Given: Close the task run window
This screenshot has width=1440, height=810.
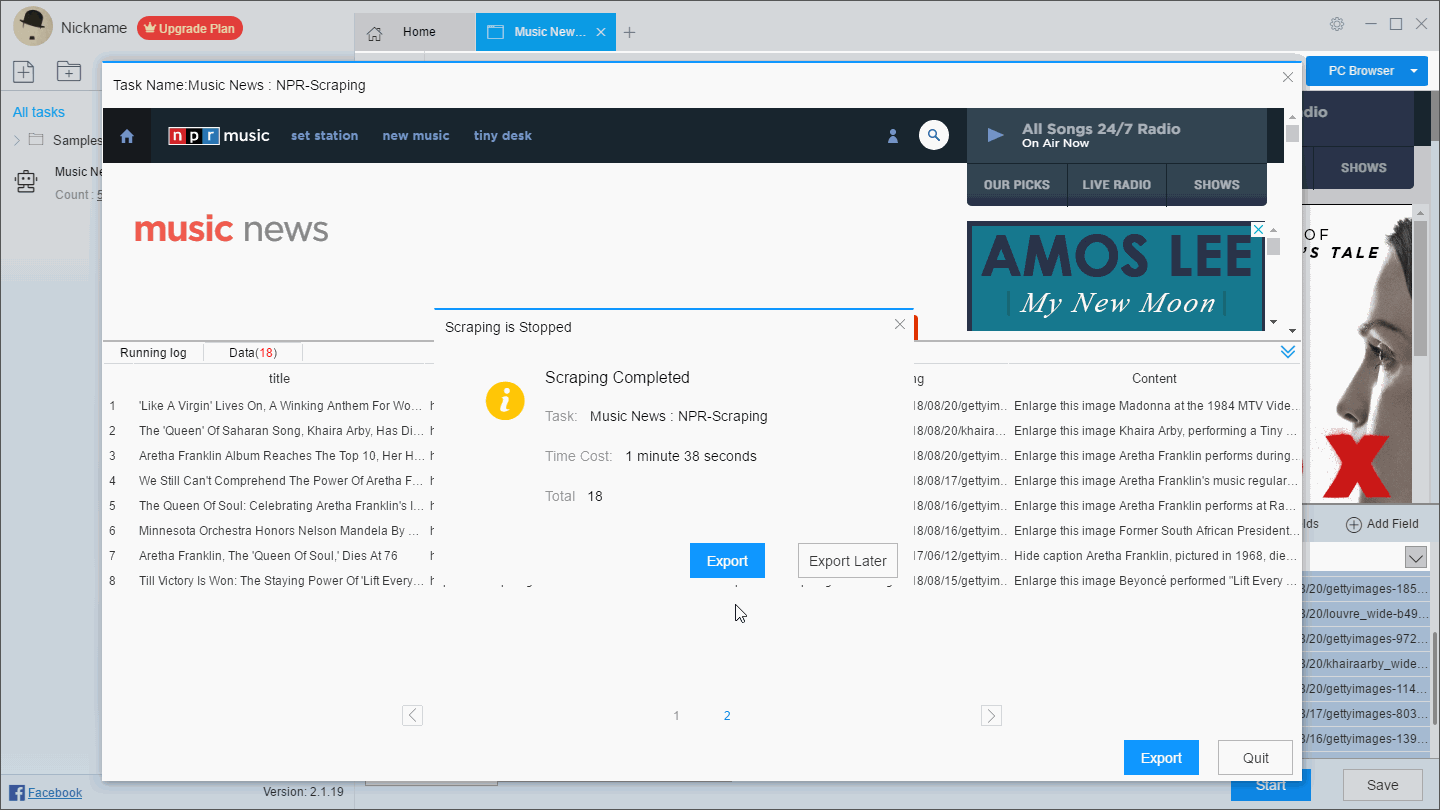Looking at the screenshot, I should coord(1287,77).
